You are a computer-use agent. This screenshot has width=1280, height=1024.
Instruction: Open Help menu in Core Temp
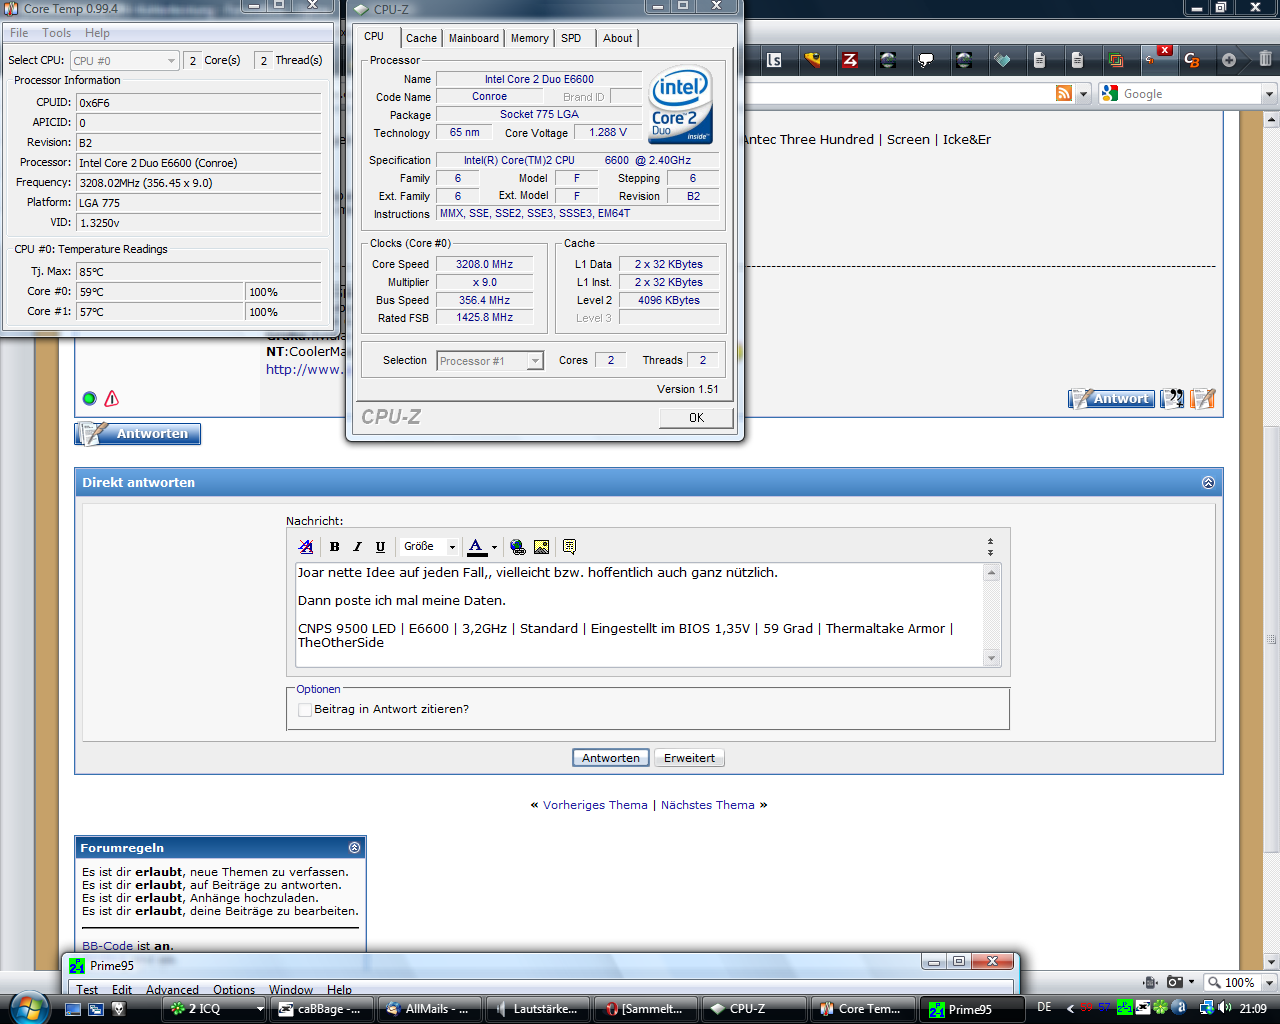pos(97,33)
